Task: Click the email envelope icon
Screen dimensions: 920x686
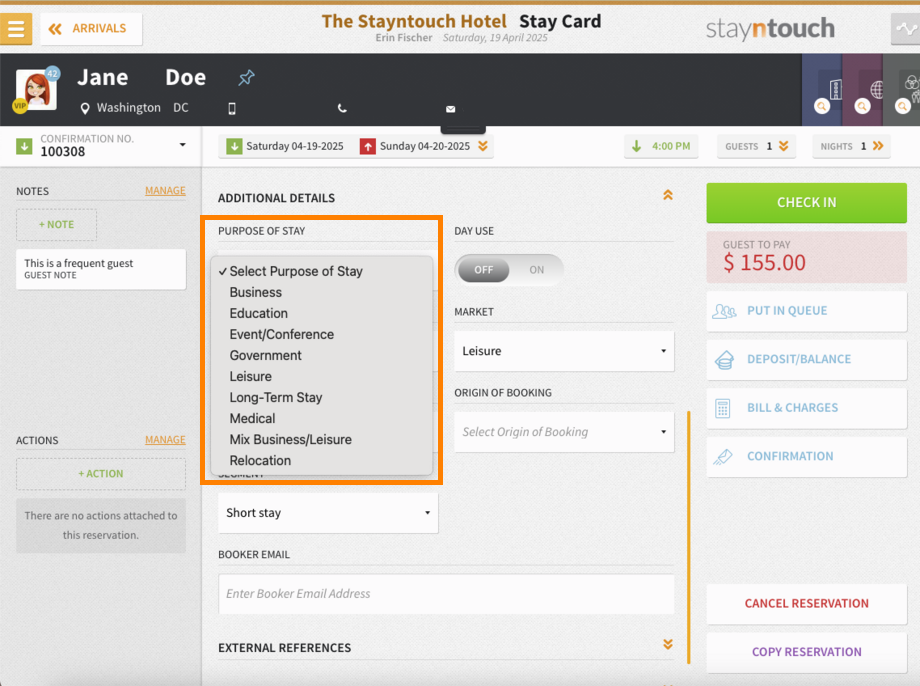Action: pyautogui.click(x=451, y=109)
